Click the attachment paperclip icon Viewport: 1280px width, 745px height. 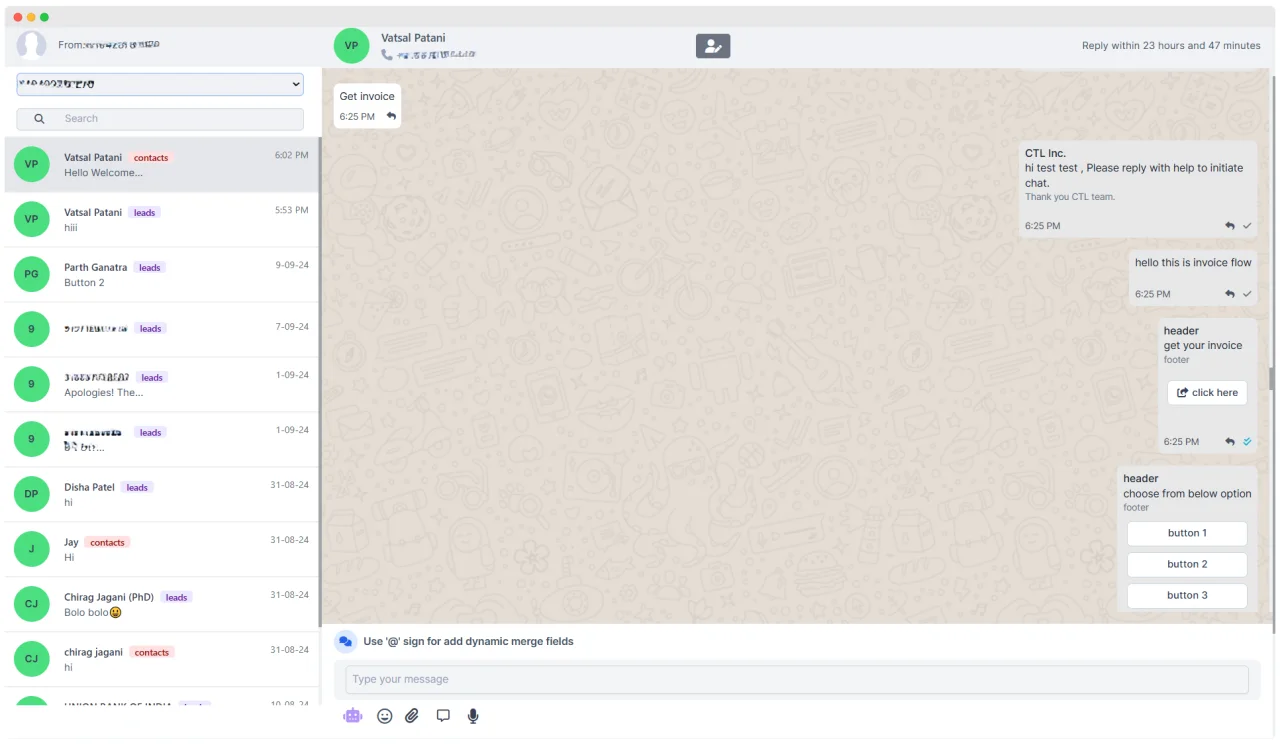tap(412, 716)
